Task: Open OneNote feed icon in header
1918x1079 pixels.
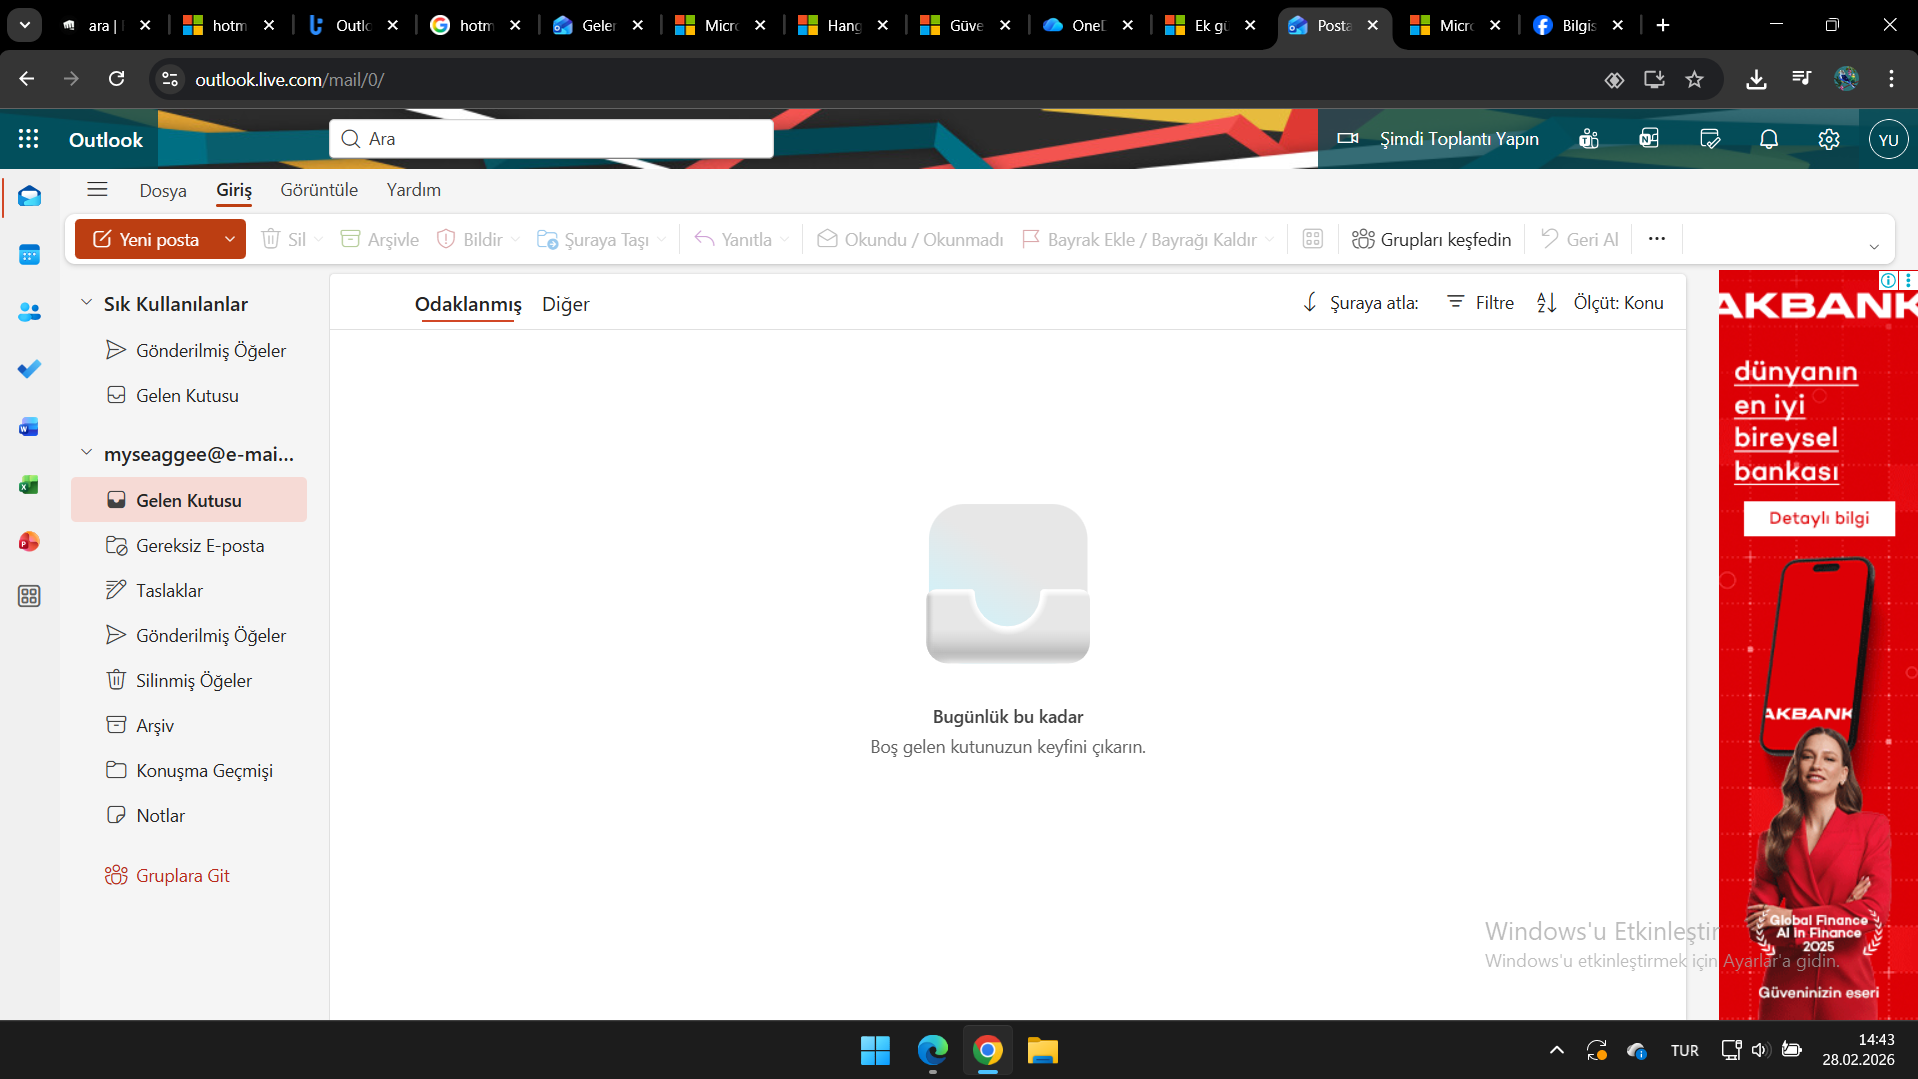Action: pos(1649,139)
